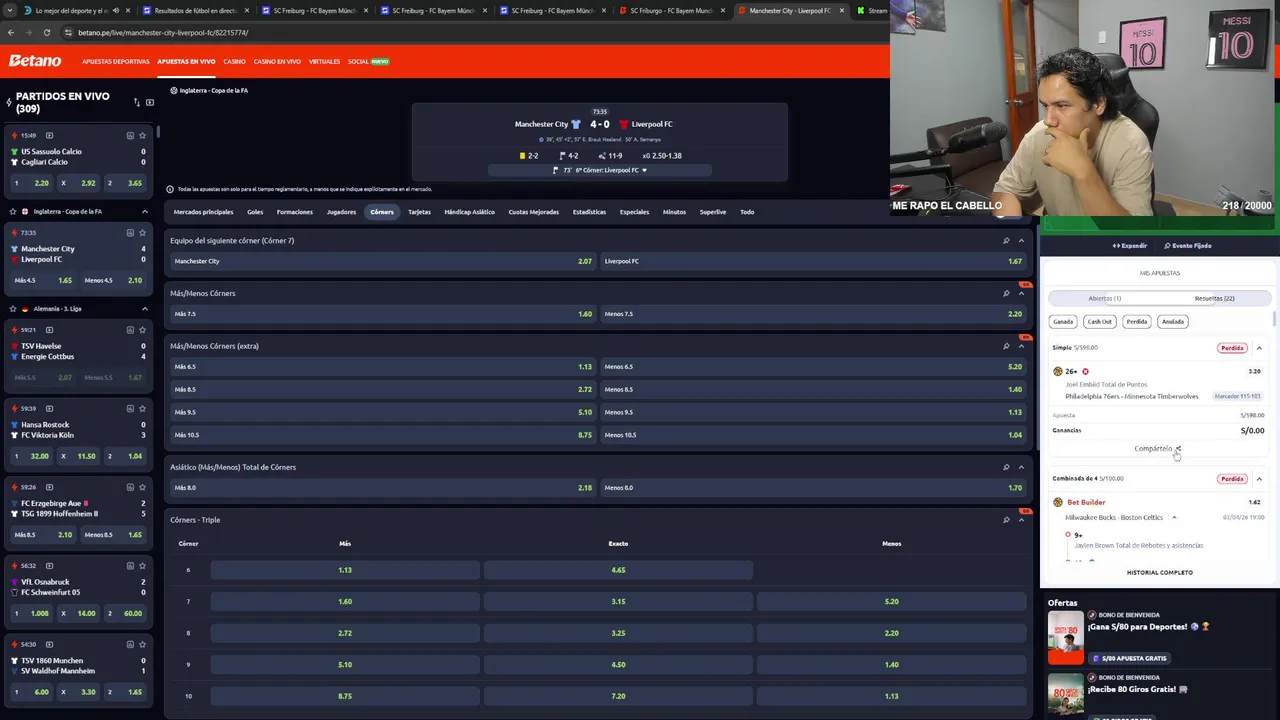Favorite the Alemania - 3. Liga league star
The image size is (1280, 720).
pos(12,308)
